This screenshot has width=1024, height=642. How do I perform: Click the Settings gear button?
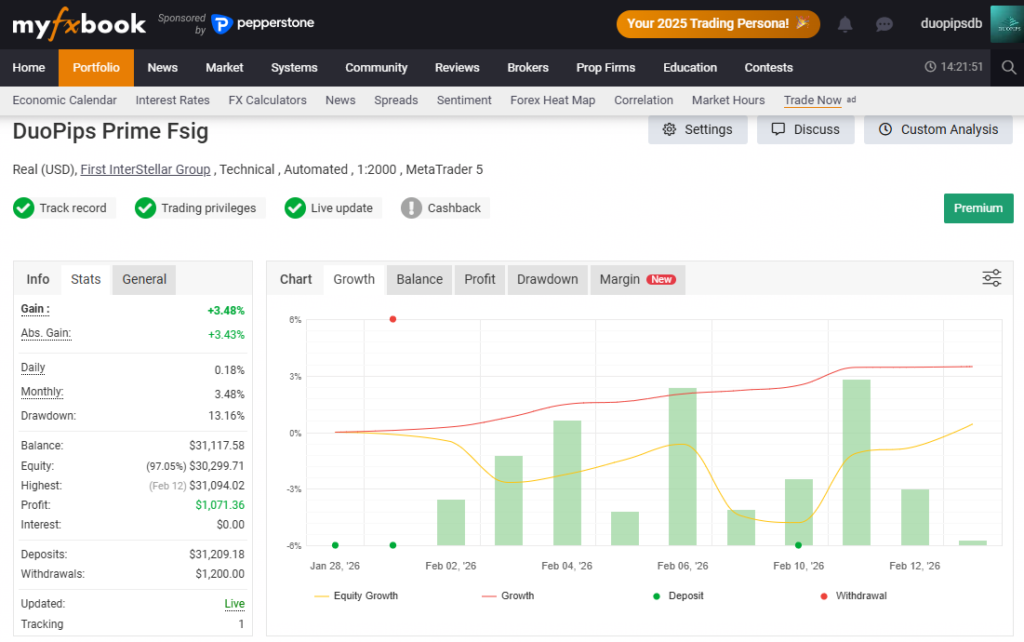(697, 129)
